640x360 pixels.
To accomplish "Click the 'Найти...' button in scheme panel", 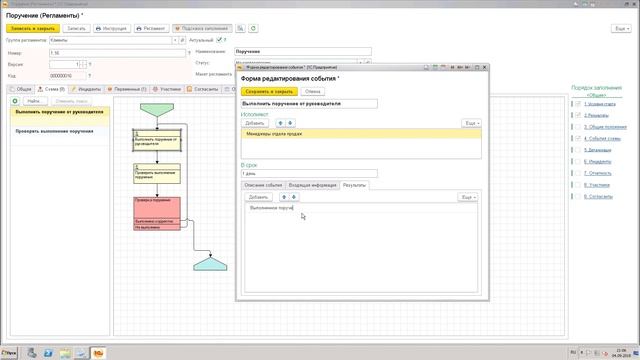I will coord(34,101).
